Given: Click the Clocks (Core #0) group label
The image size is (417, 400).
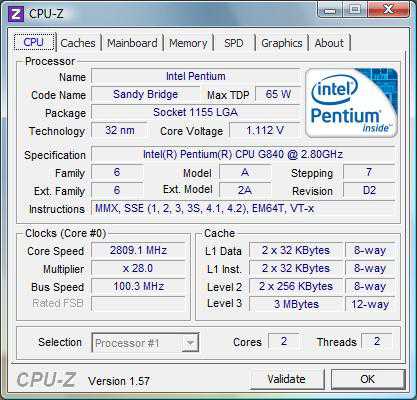Looking at the screenshot, I should 66,233.
